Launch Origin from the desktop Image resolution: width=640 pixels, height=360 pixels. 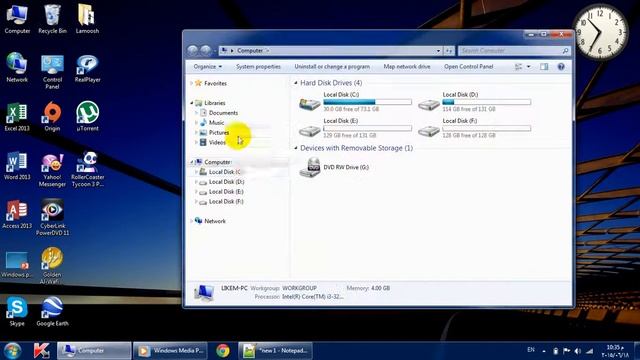(x=52, y=117)
